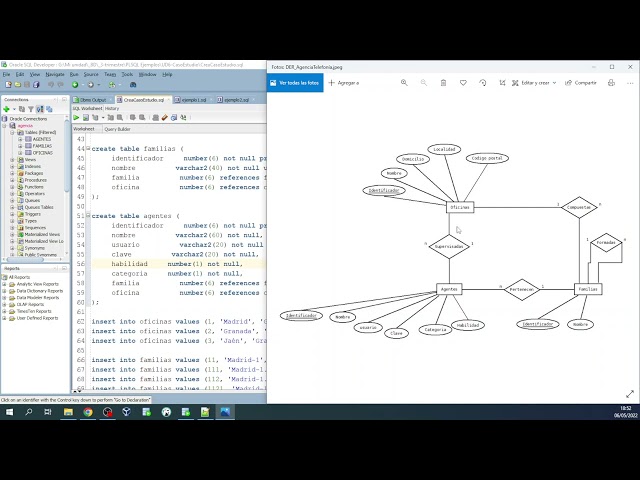Click the Save All icon in main toolbar
The width and height of the screenshot is (640, 480).
point(36,84)
